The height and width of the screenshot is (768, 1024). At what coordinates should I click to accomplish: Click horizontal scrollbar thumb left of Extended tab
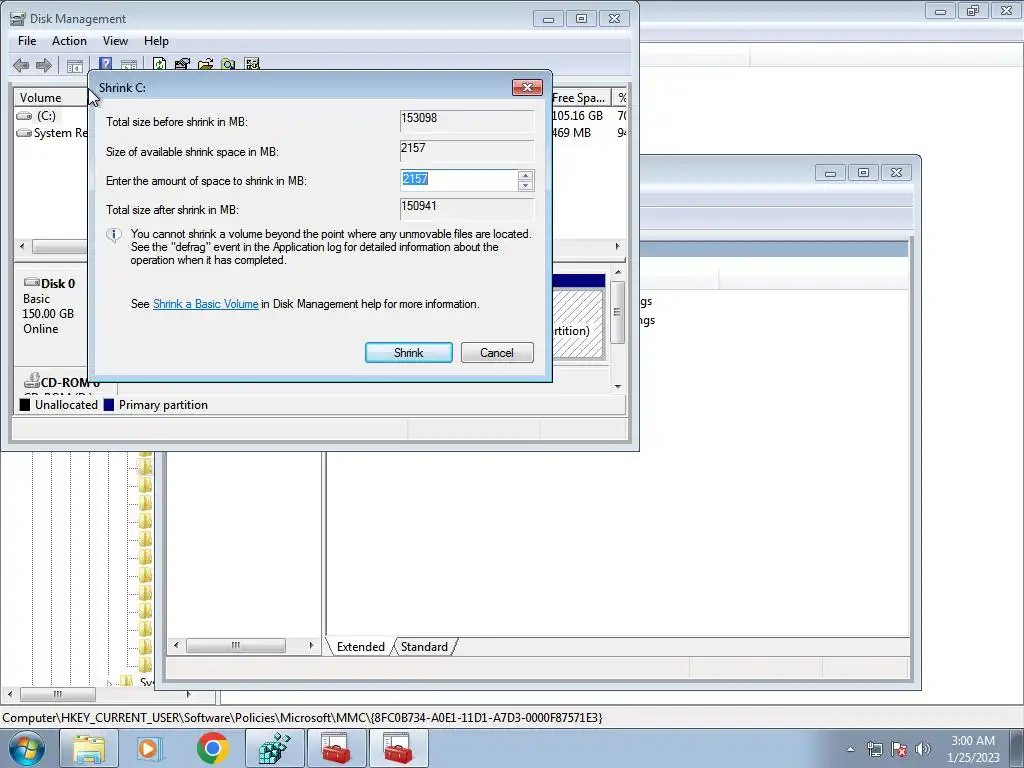tap(236, 645)
